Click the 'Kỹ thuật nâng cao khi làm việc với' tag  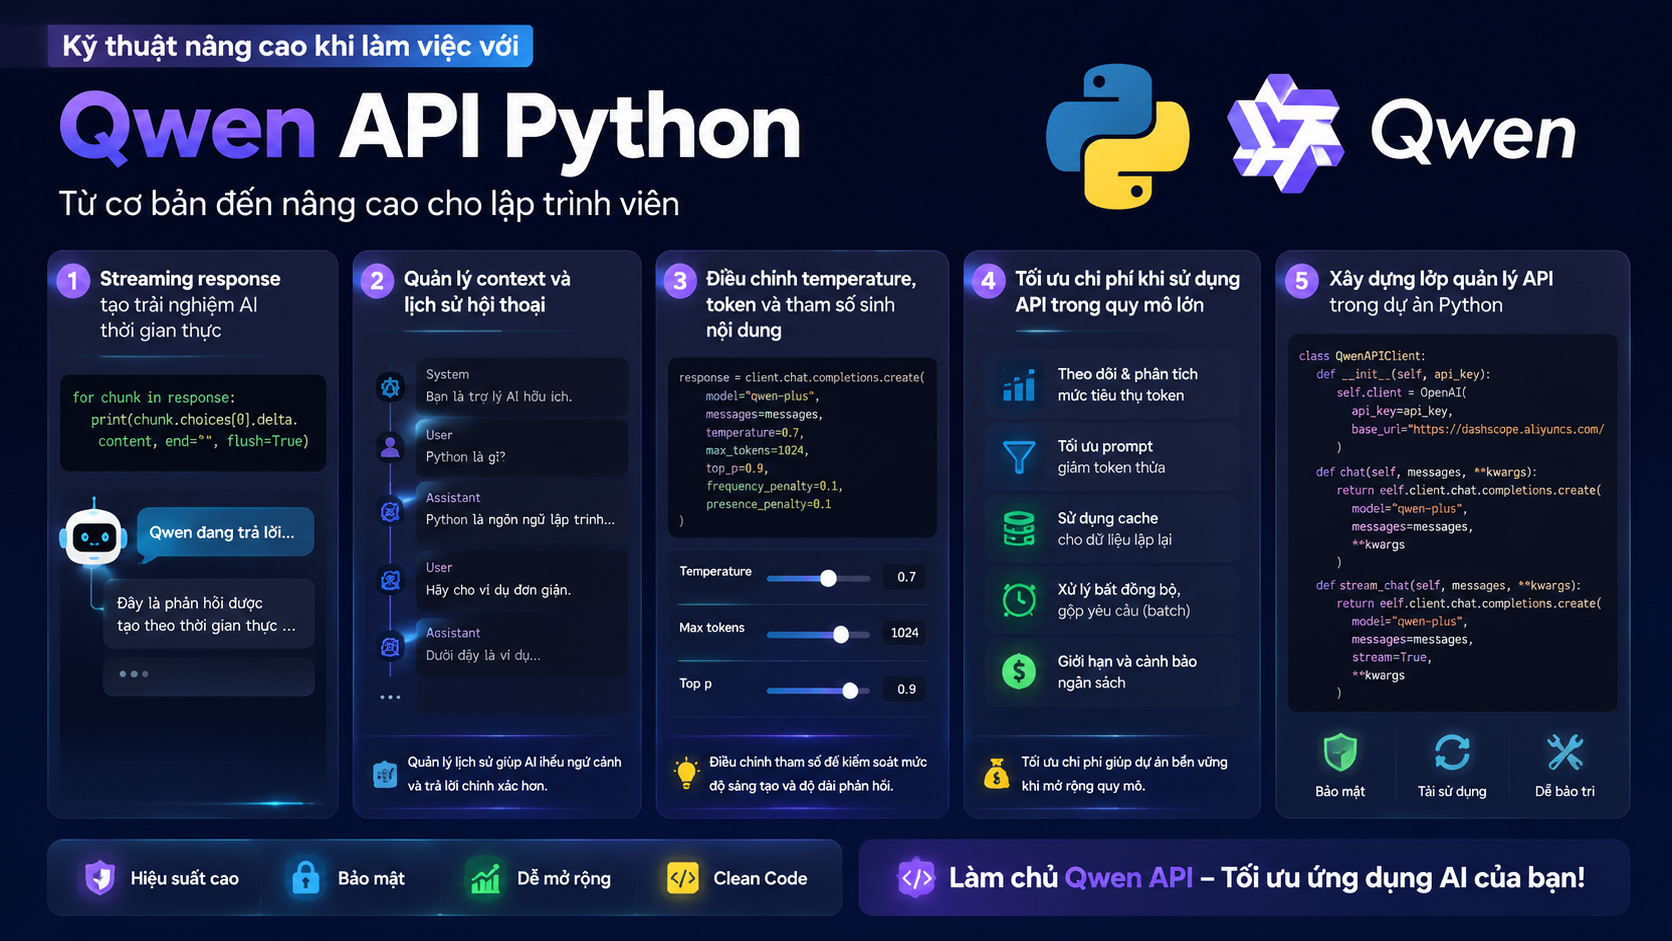tap(290, 46)
